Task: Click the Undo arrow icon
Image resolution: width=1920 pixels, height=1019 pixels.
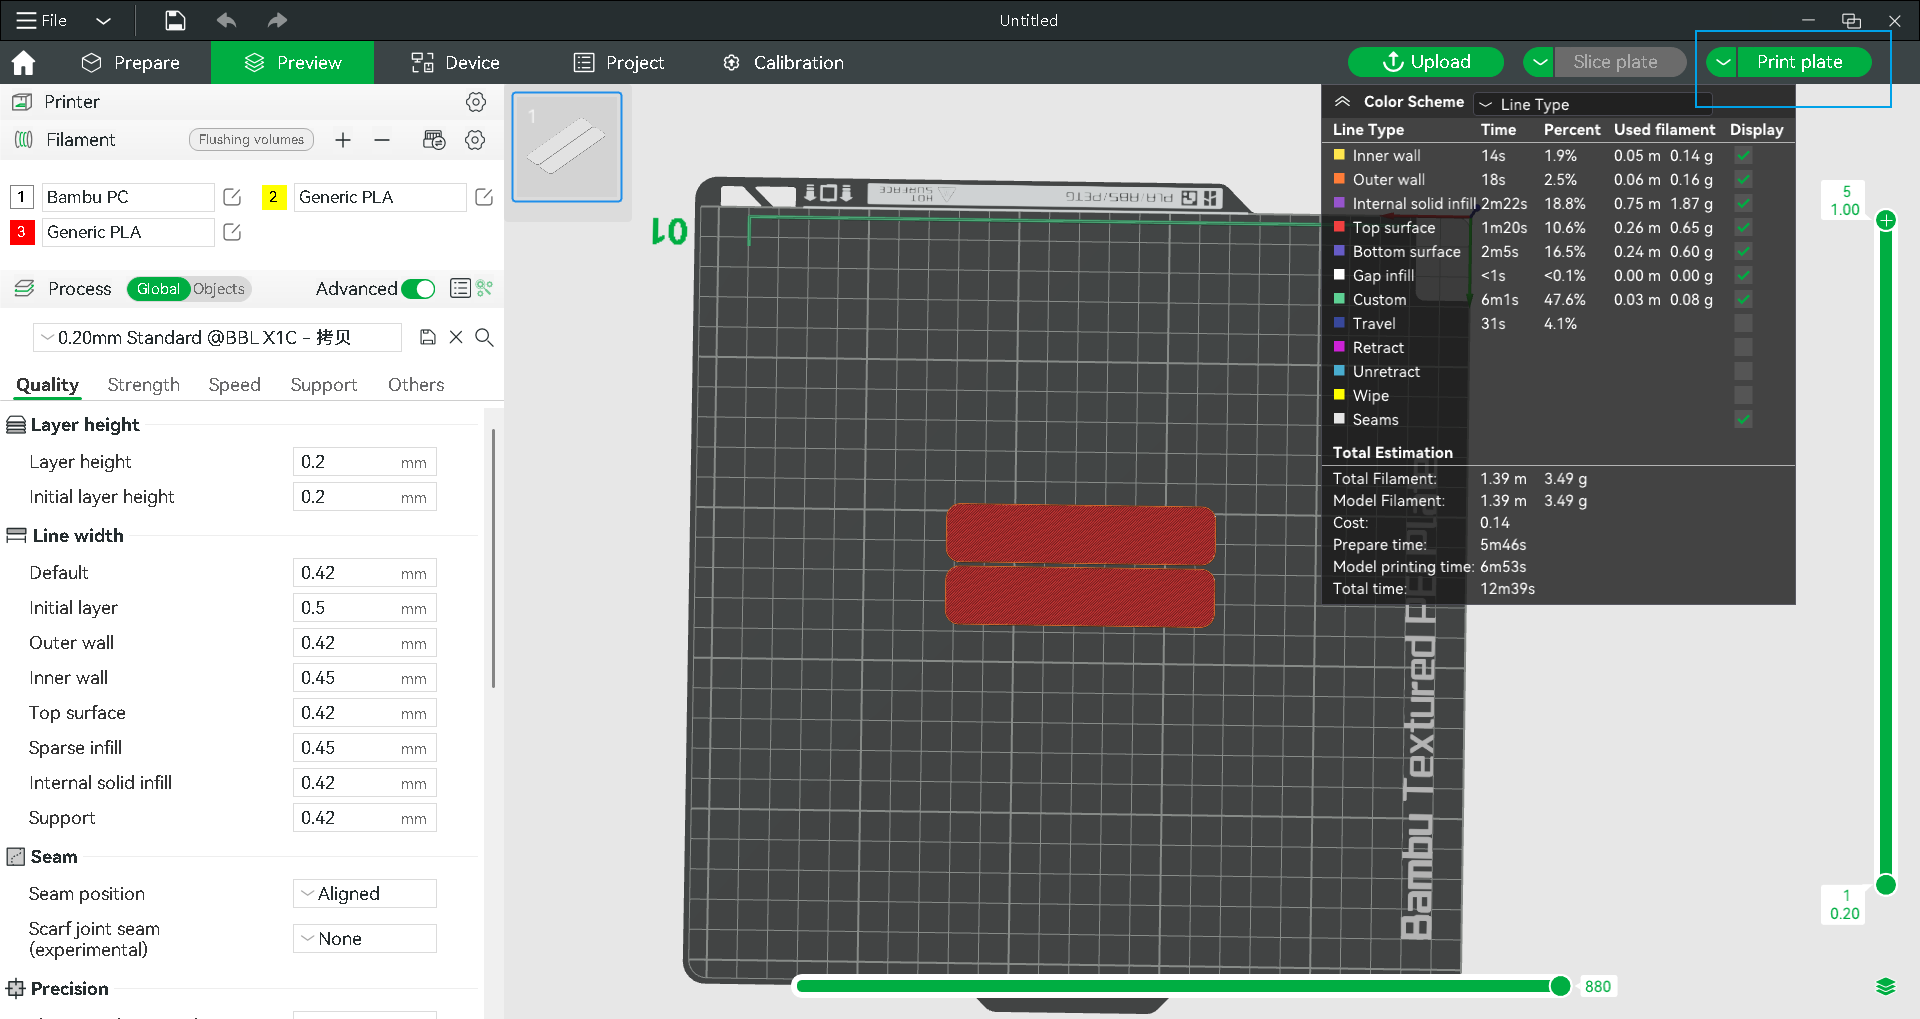Action: (x=226, y=20)
